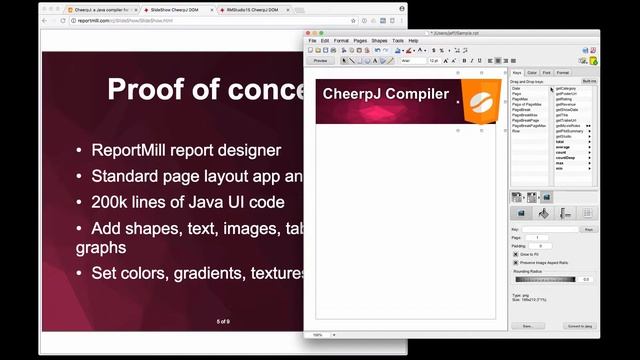Viewport: 640px width, 360px height.
Task: Set text alignment to center
Action: click(x=498, y=61)
